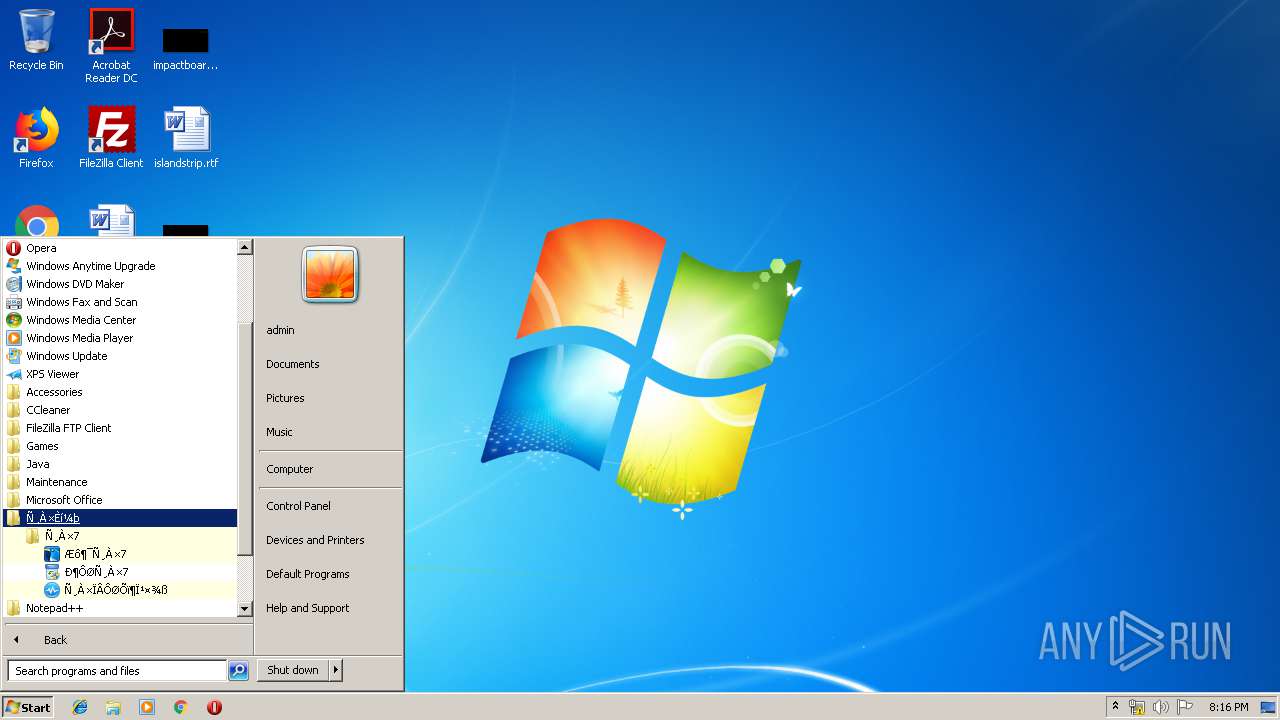Click program list scroll up arrow
Screen dimensions: 1280x720
245,247
